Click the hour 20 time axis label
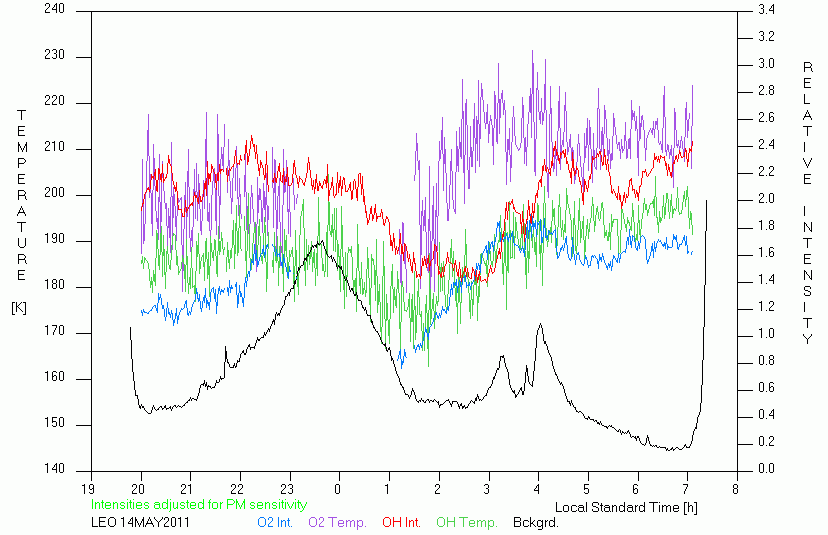Viewport: 828px width, 535px height. point(138,489)
